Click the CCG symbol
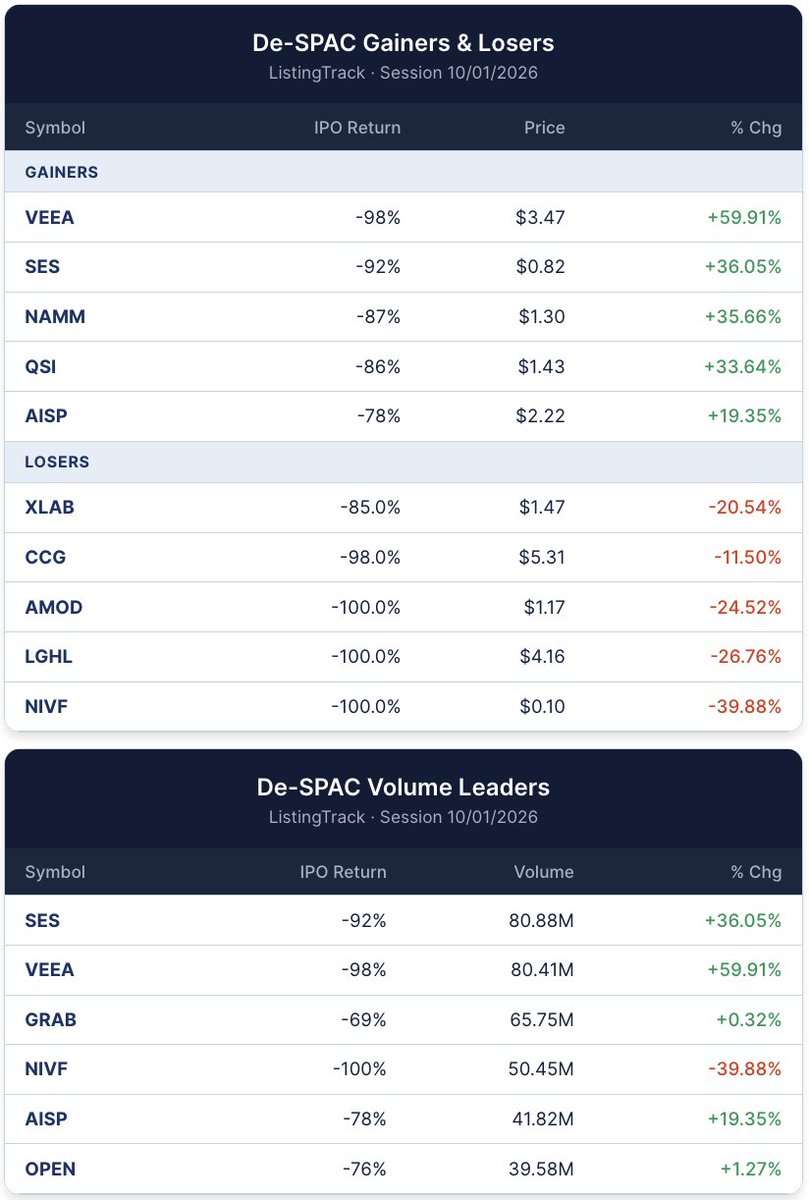This screenshot has height=1200, width=809. [x=45, y=557]
